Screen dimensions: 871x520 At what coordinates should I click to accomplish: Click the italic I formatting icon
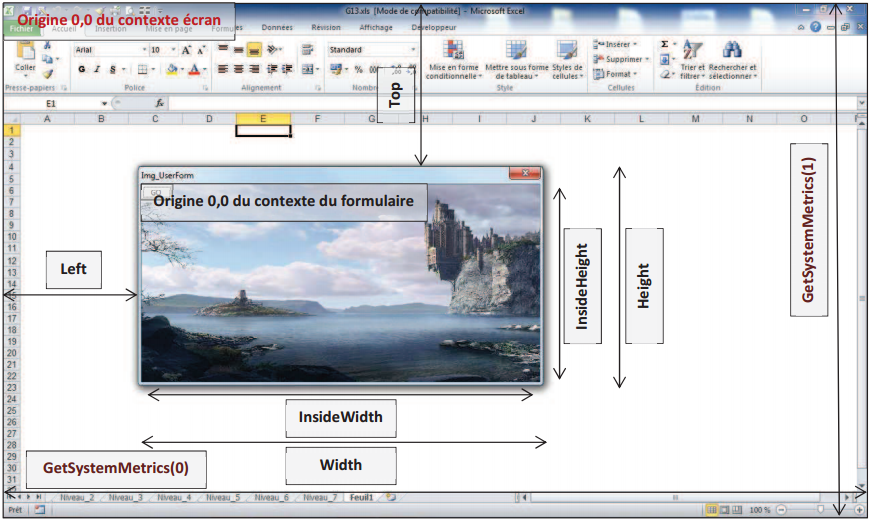click(97, 70)
